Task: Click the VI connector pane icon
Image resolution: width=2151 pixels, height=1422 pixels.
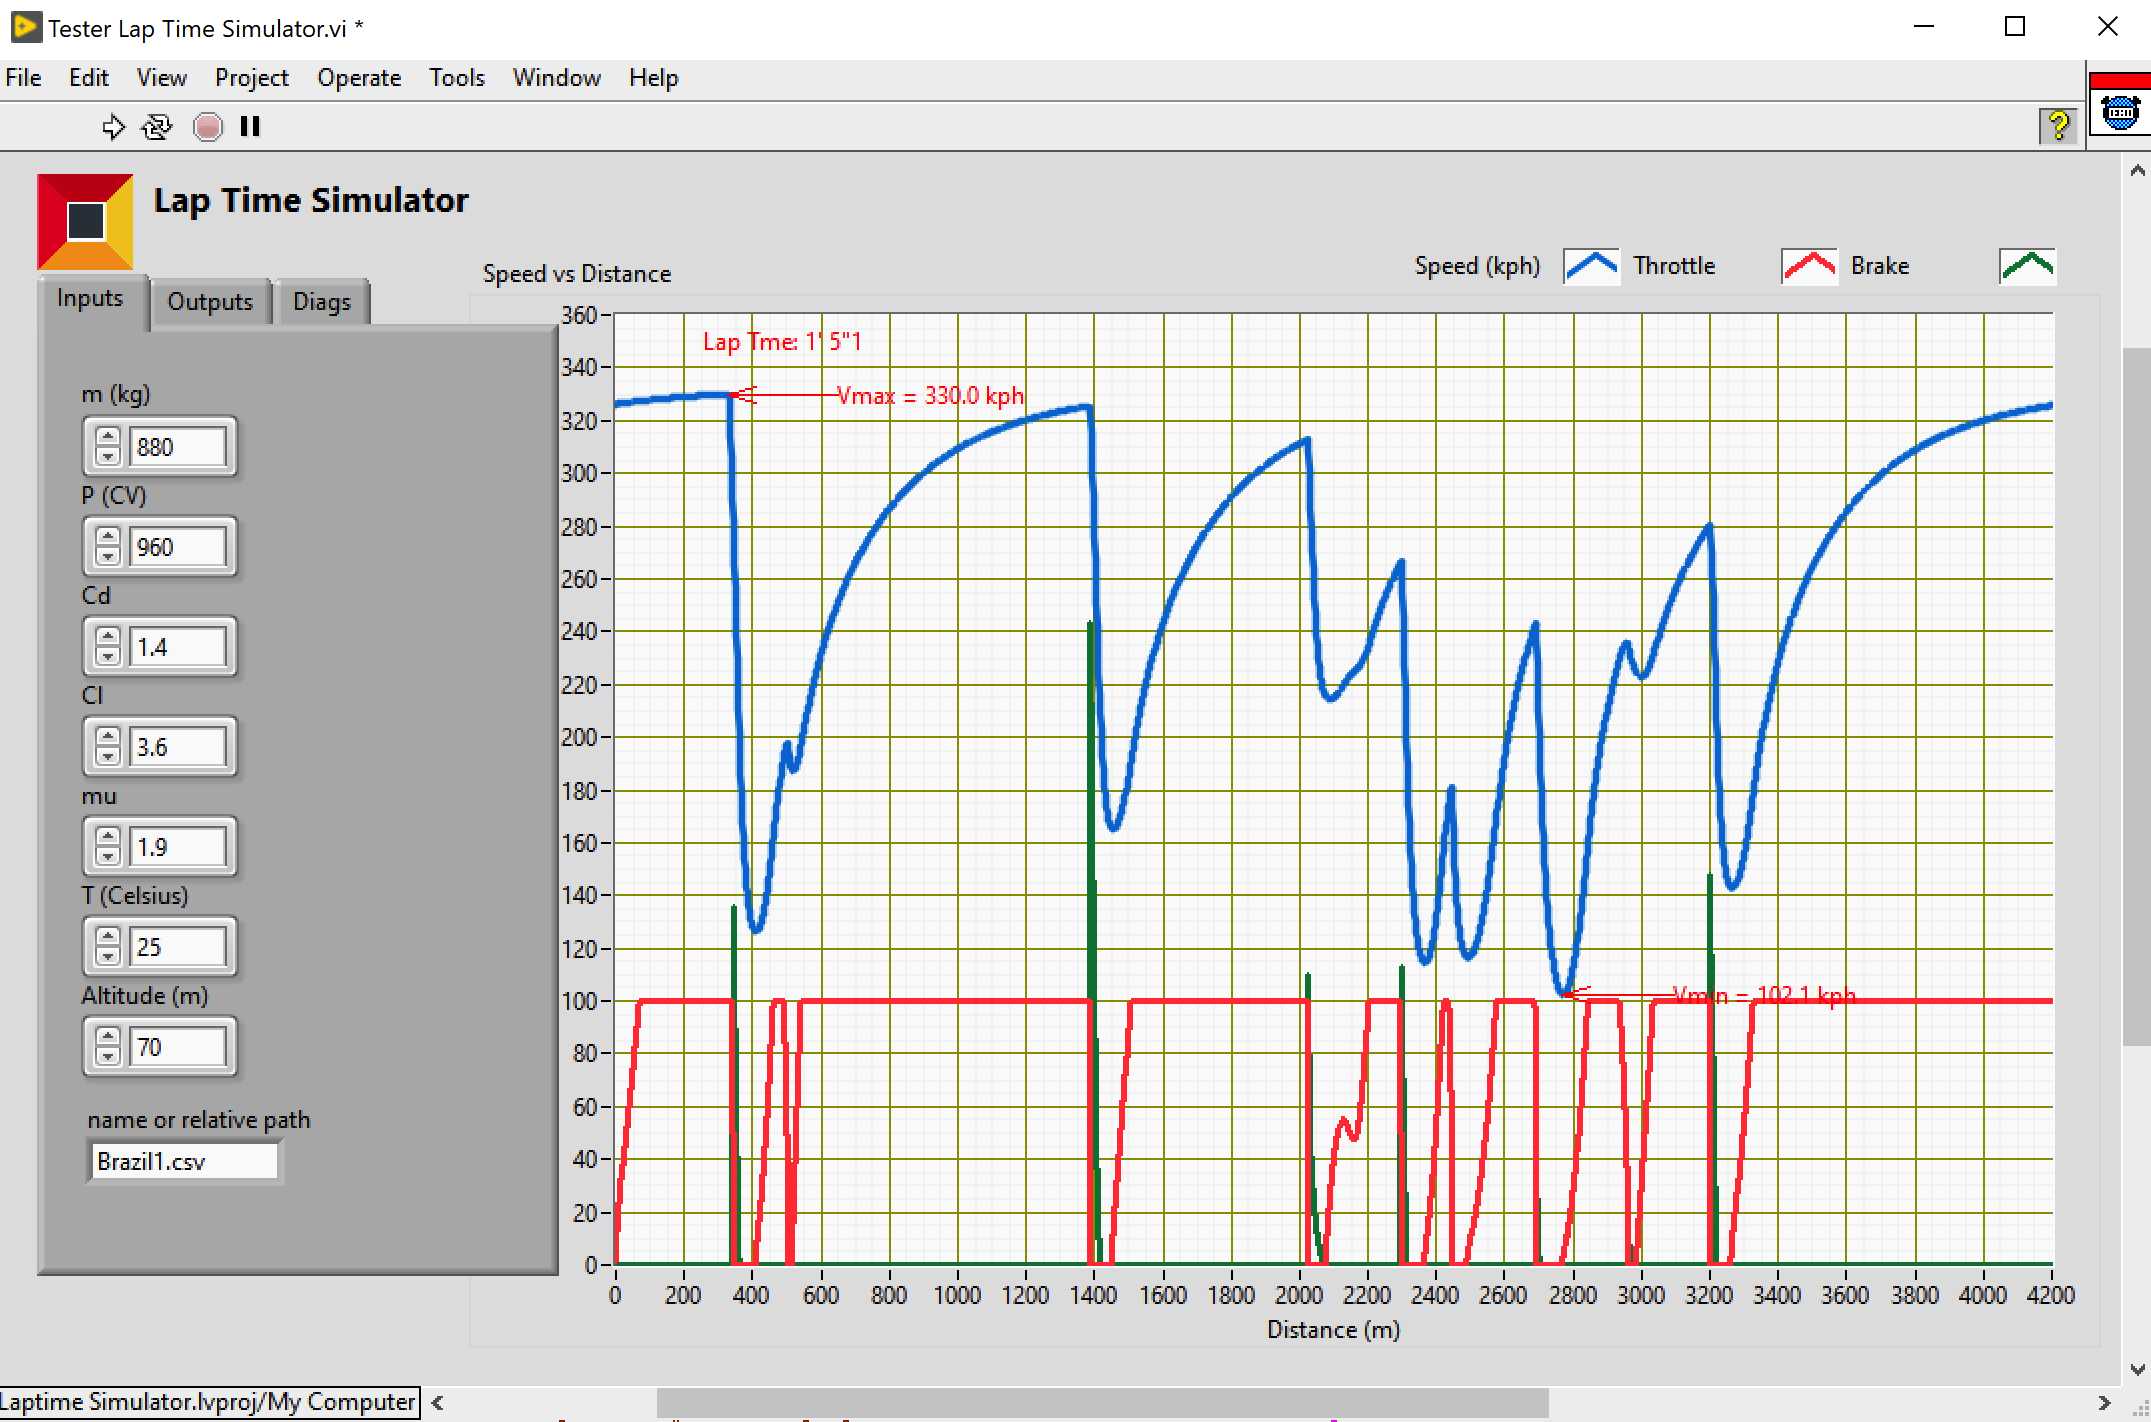Action: 2120,104
